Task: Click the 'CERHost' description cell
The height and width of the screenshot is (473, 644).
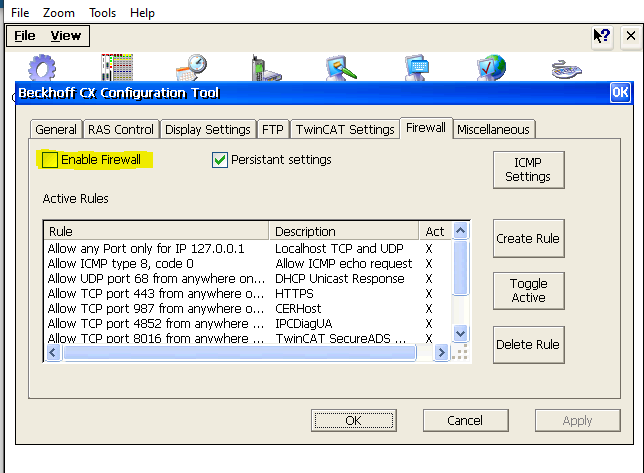Action: click(x=298, y=309)
